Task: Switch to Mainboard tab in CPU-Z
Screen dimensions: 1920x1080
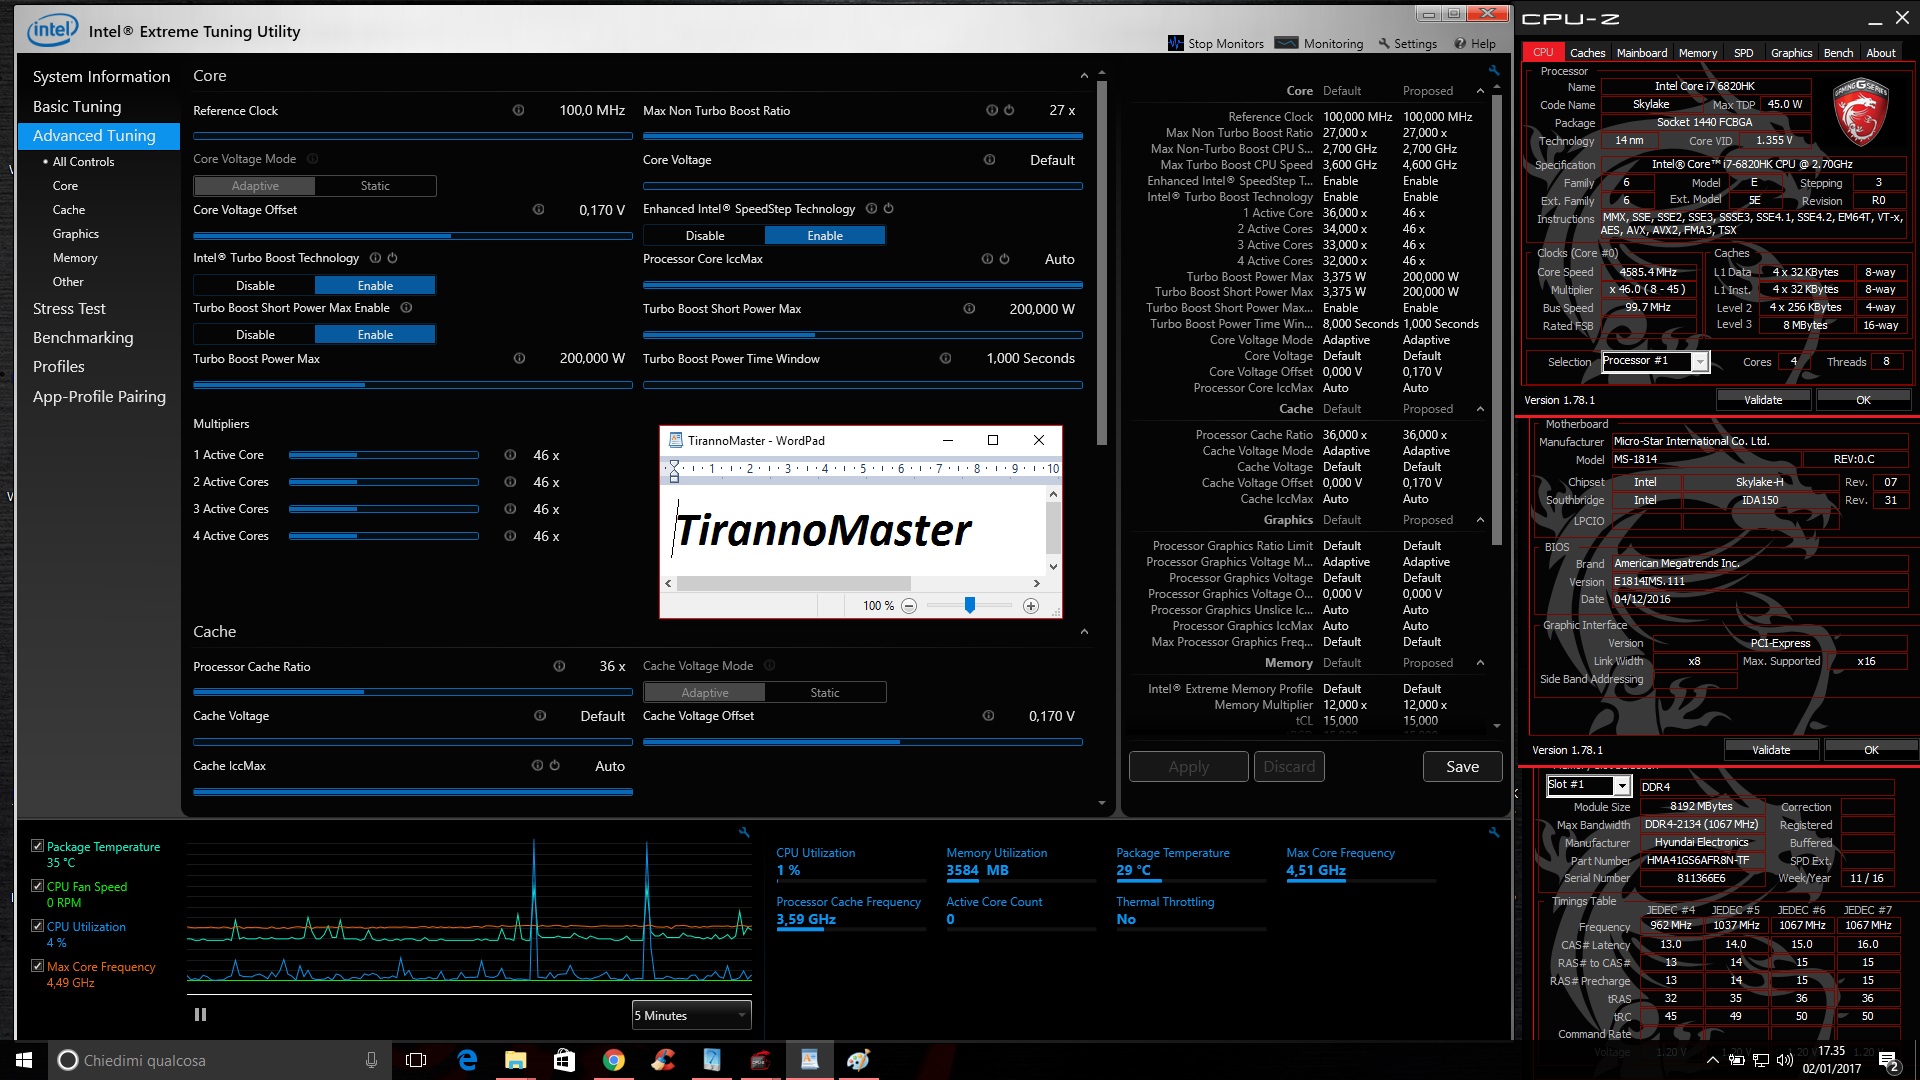Action: click(x=1641, y=53)
